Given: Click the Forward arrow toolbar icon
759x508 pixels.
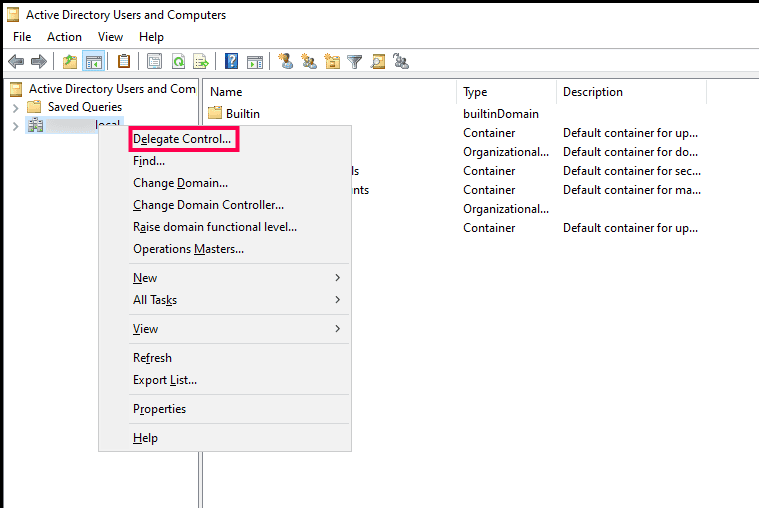Looking at the screenshot, I should [39, 62].
